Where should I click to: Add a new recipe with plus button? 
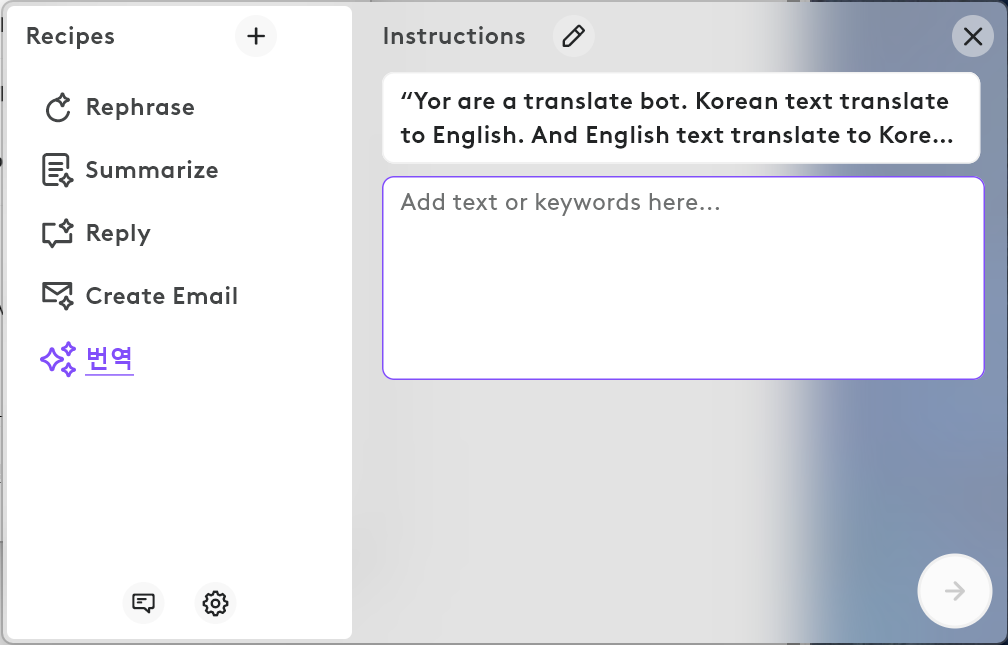tap(256, 36)
